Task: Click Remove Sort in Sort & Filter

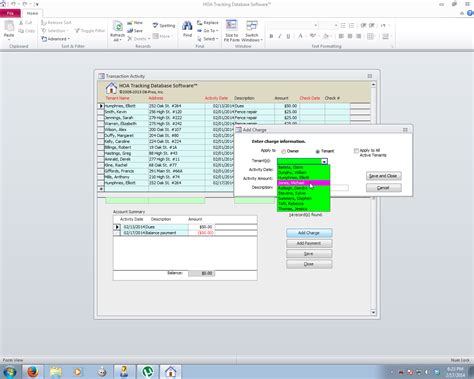Action: [x=56, y=23]
